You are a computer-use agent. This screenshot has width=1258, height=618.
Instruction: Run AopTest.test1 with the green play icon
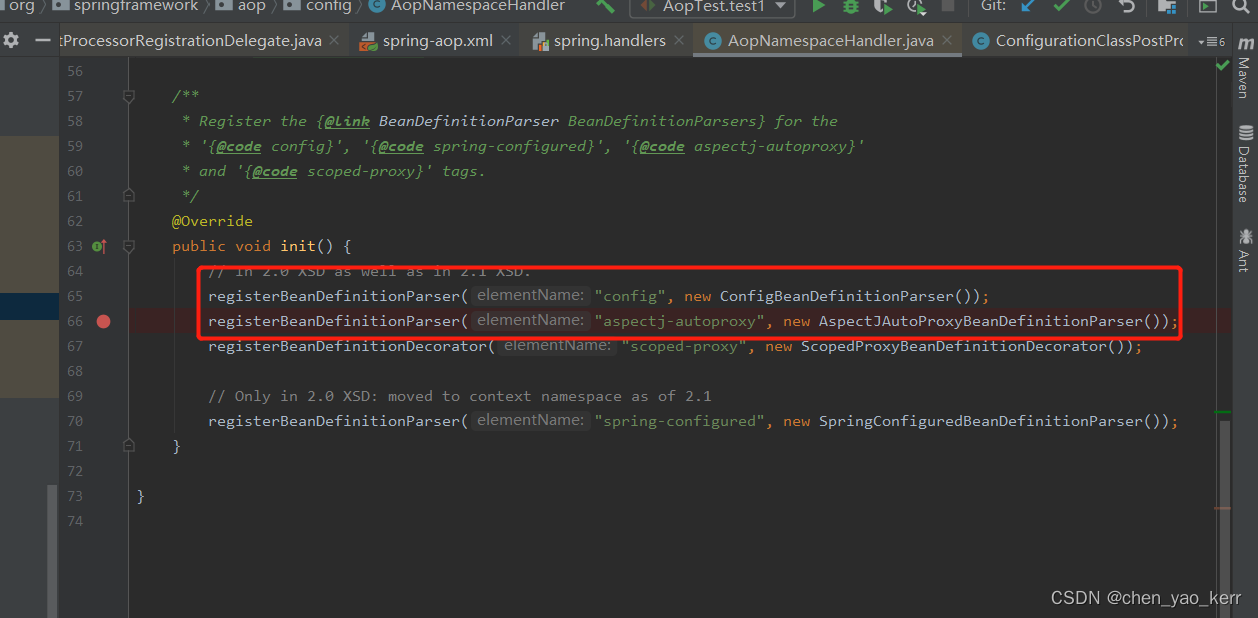[x=819, y=7]
